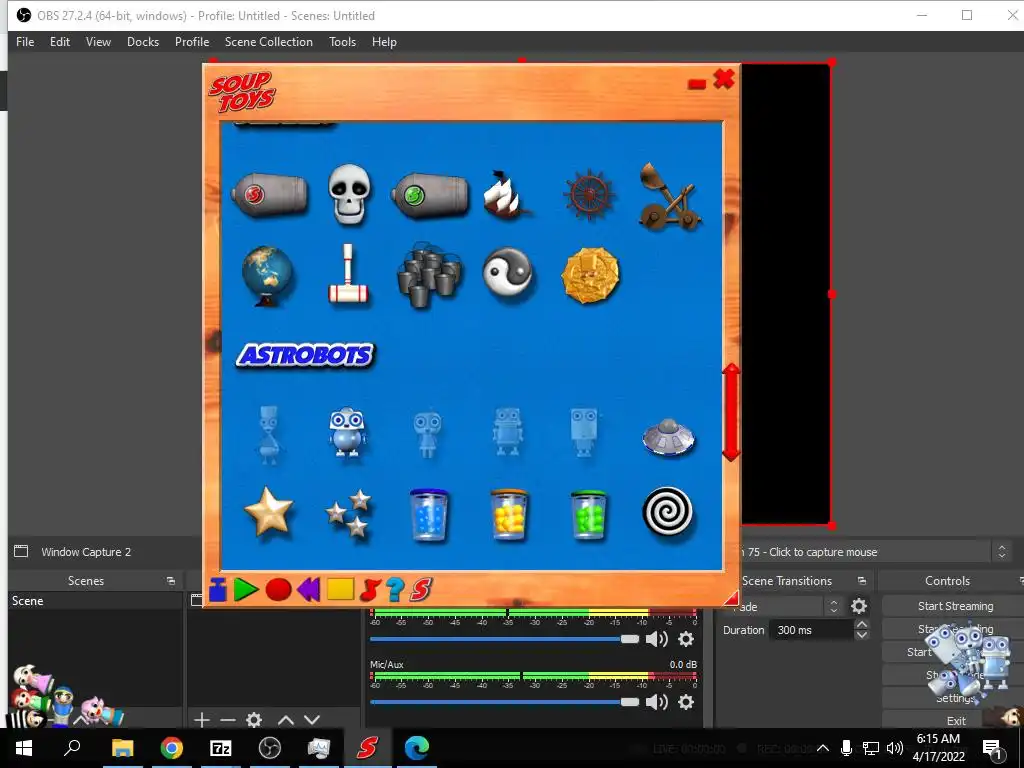Select the bright white Astrobot with big eyes
1024x768 pixels.
(x=347, y=431)
